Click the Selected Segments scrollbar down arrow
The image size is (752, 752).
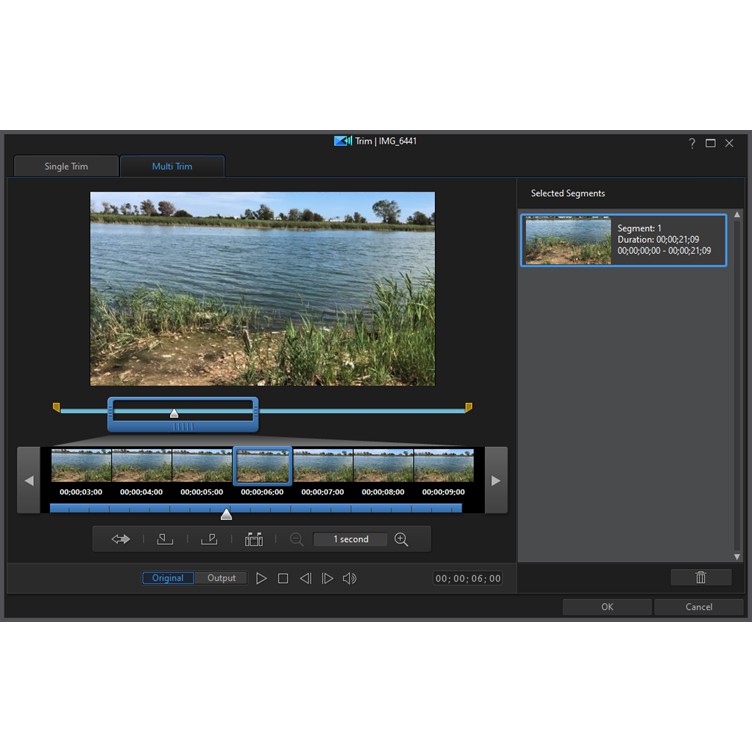[x=737, y=556]
